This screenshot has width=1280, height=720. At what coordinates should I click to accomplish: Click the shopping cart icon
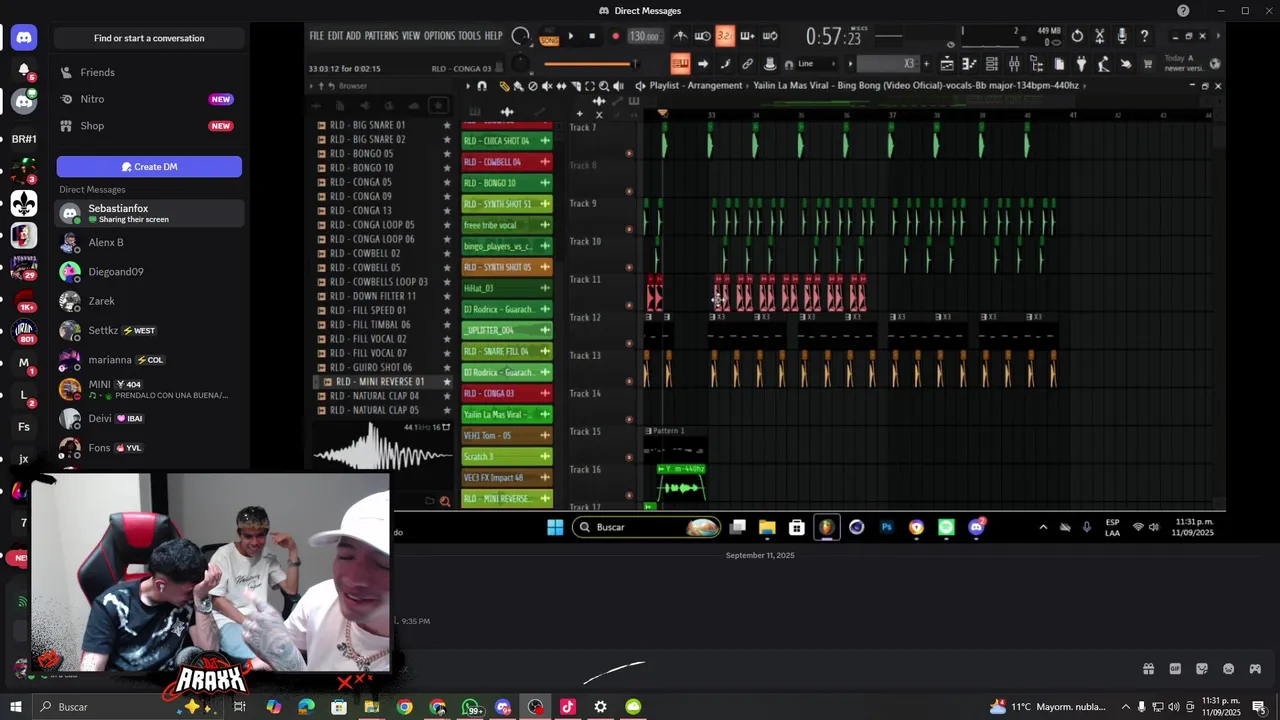[1148, 64]
